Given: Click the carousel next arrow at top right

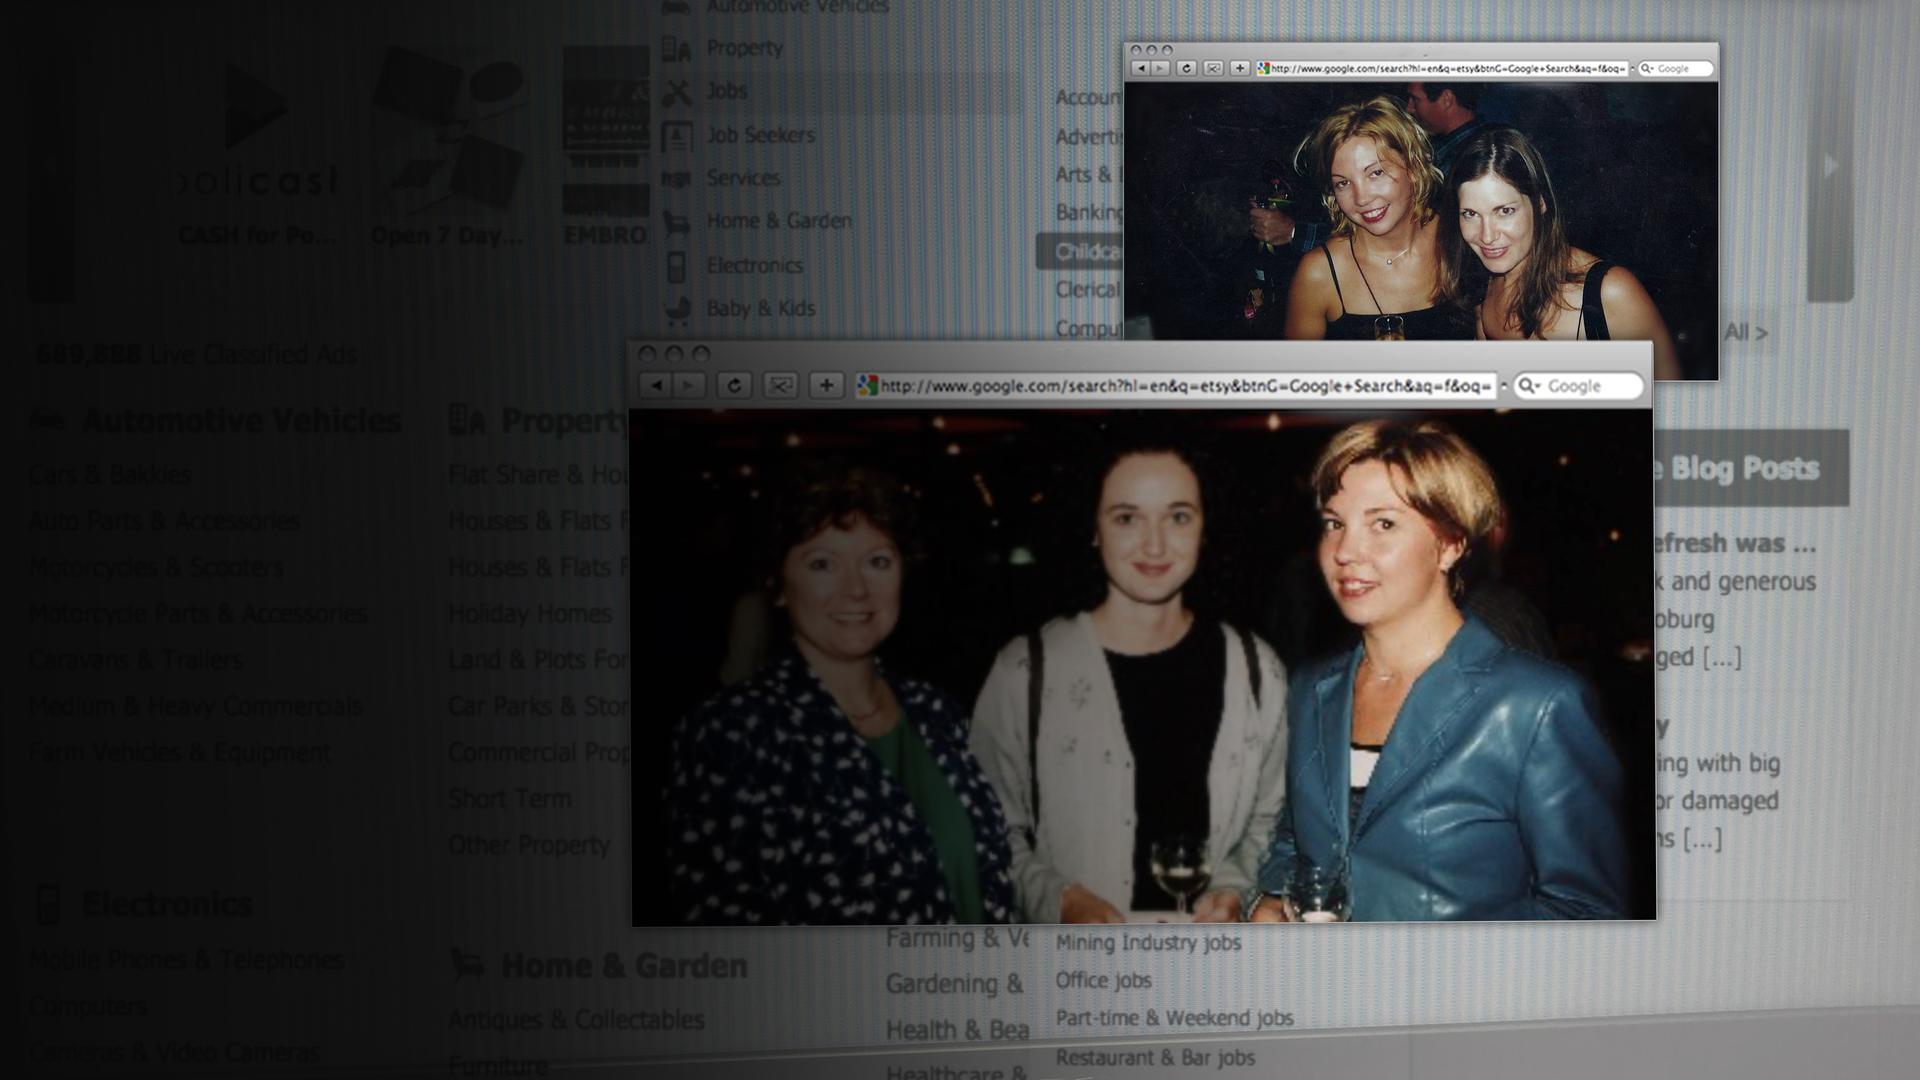Looking at the screenshot, I should pyautogui.click(x=1830, y=166).
